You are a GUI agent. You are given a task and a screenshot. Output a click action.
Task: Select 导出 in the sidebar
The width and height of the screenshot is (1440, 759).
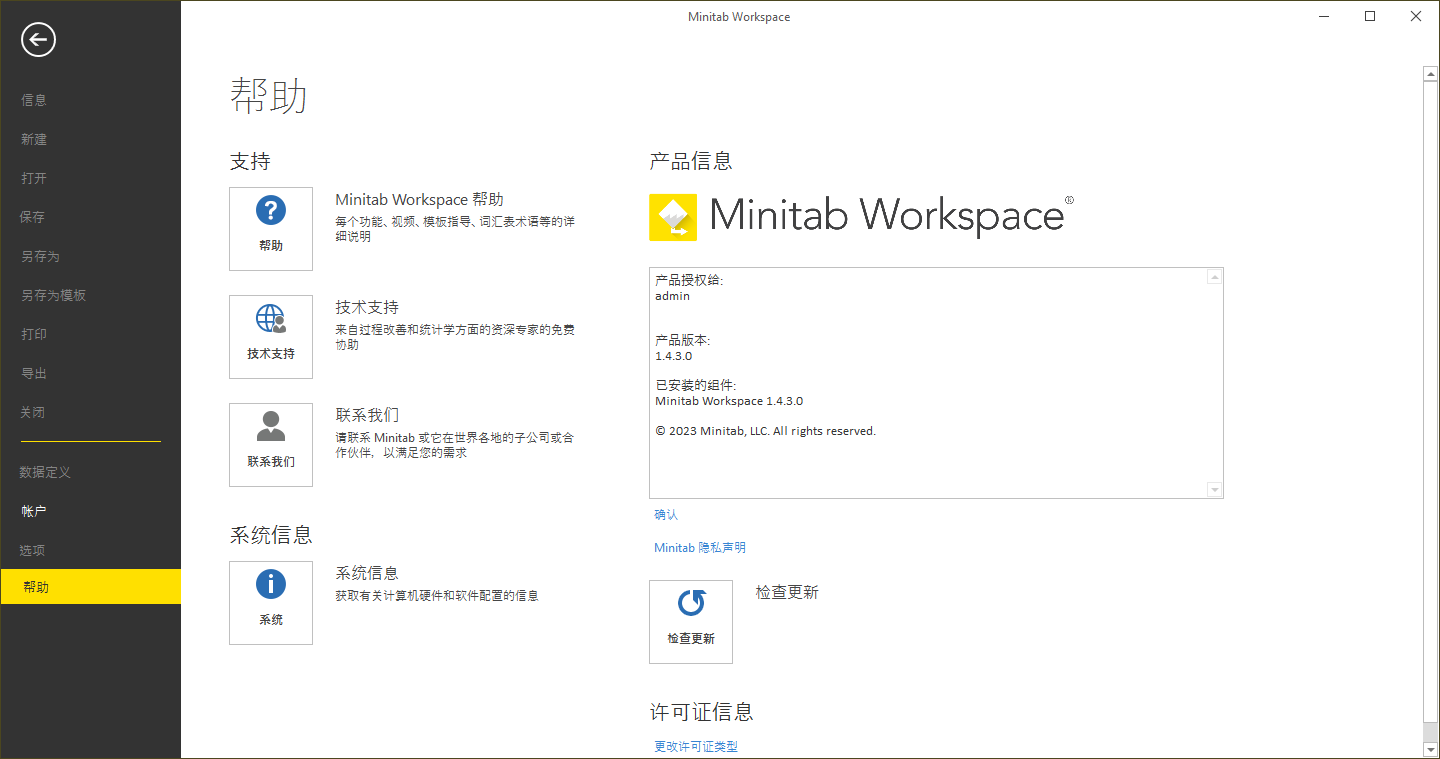[34, 373]
